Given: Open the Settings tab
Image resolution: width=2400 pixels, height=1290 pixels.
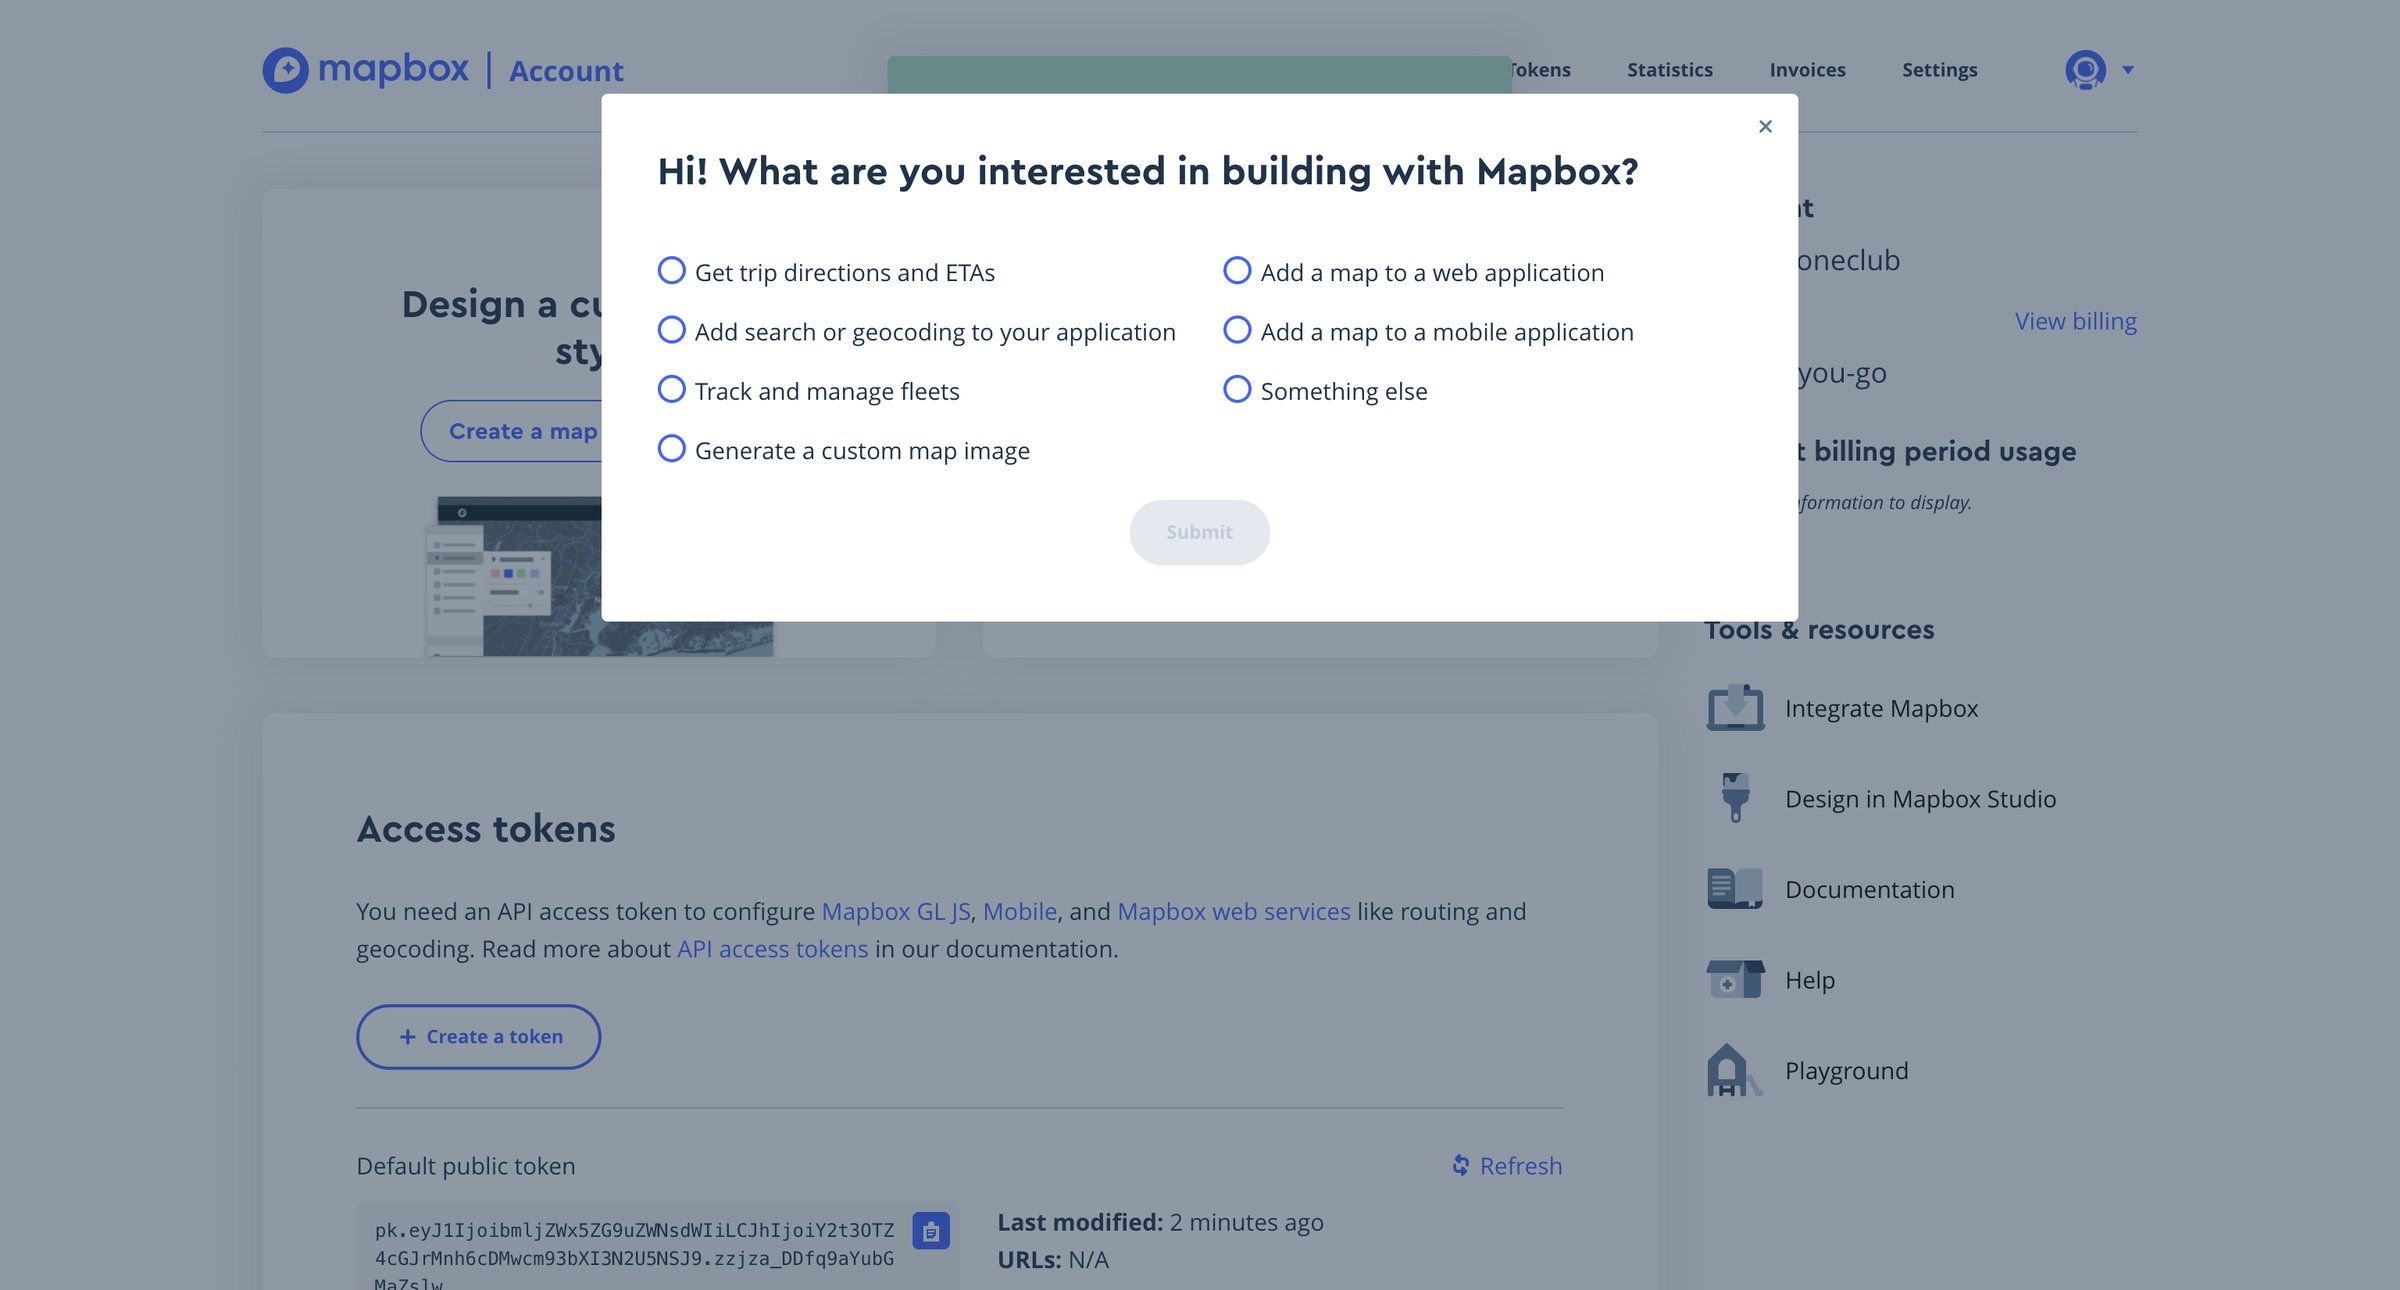Looking at the screenshot, I should click(x=1939, y=70).
